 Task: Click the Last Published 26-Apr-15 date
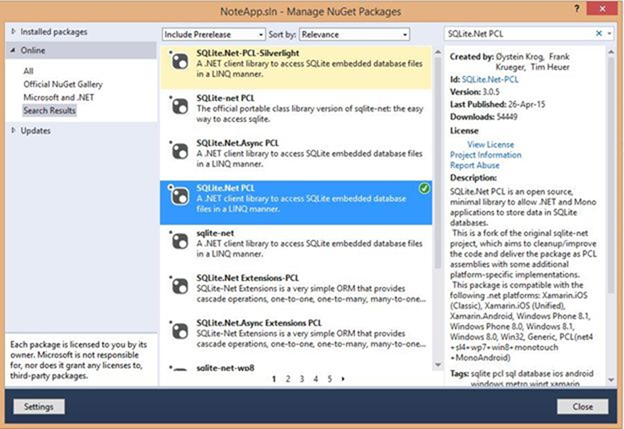tap(526, 104)
